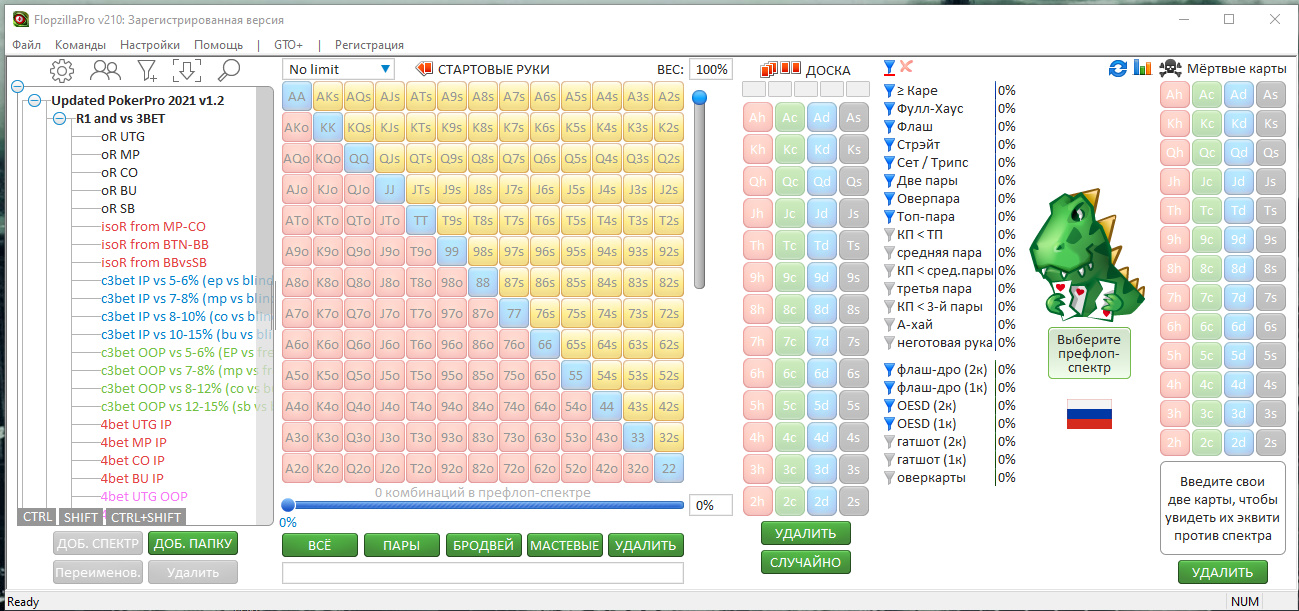Toggle the filter funnel for OESD (1к)
The height and width of the screenshot is (611, 1299).
[x=889, y=423]
